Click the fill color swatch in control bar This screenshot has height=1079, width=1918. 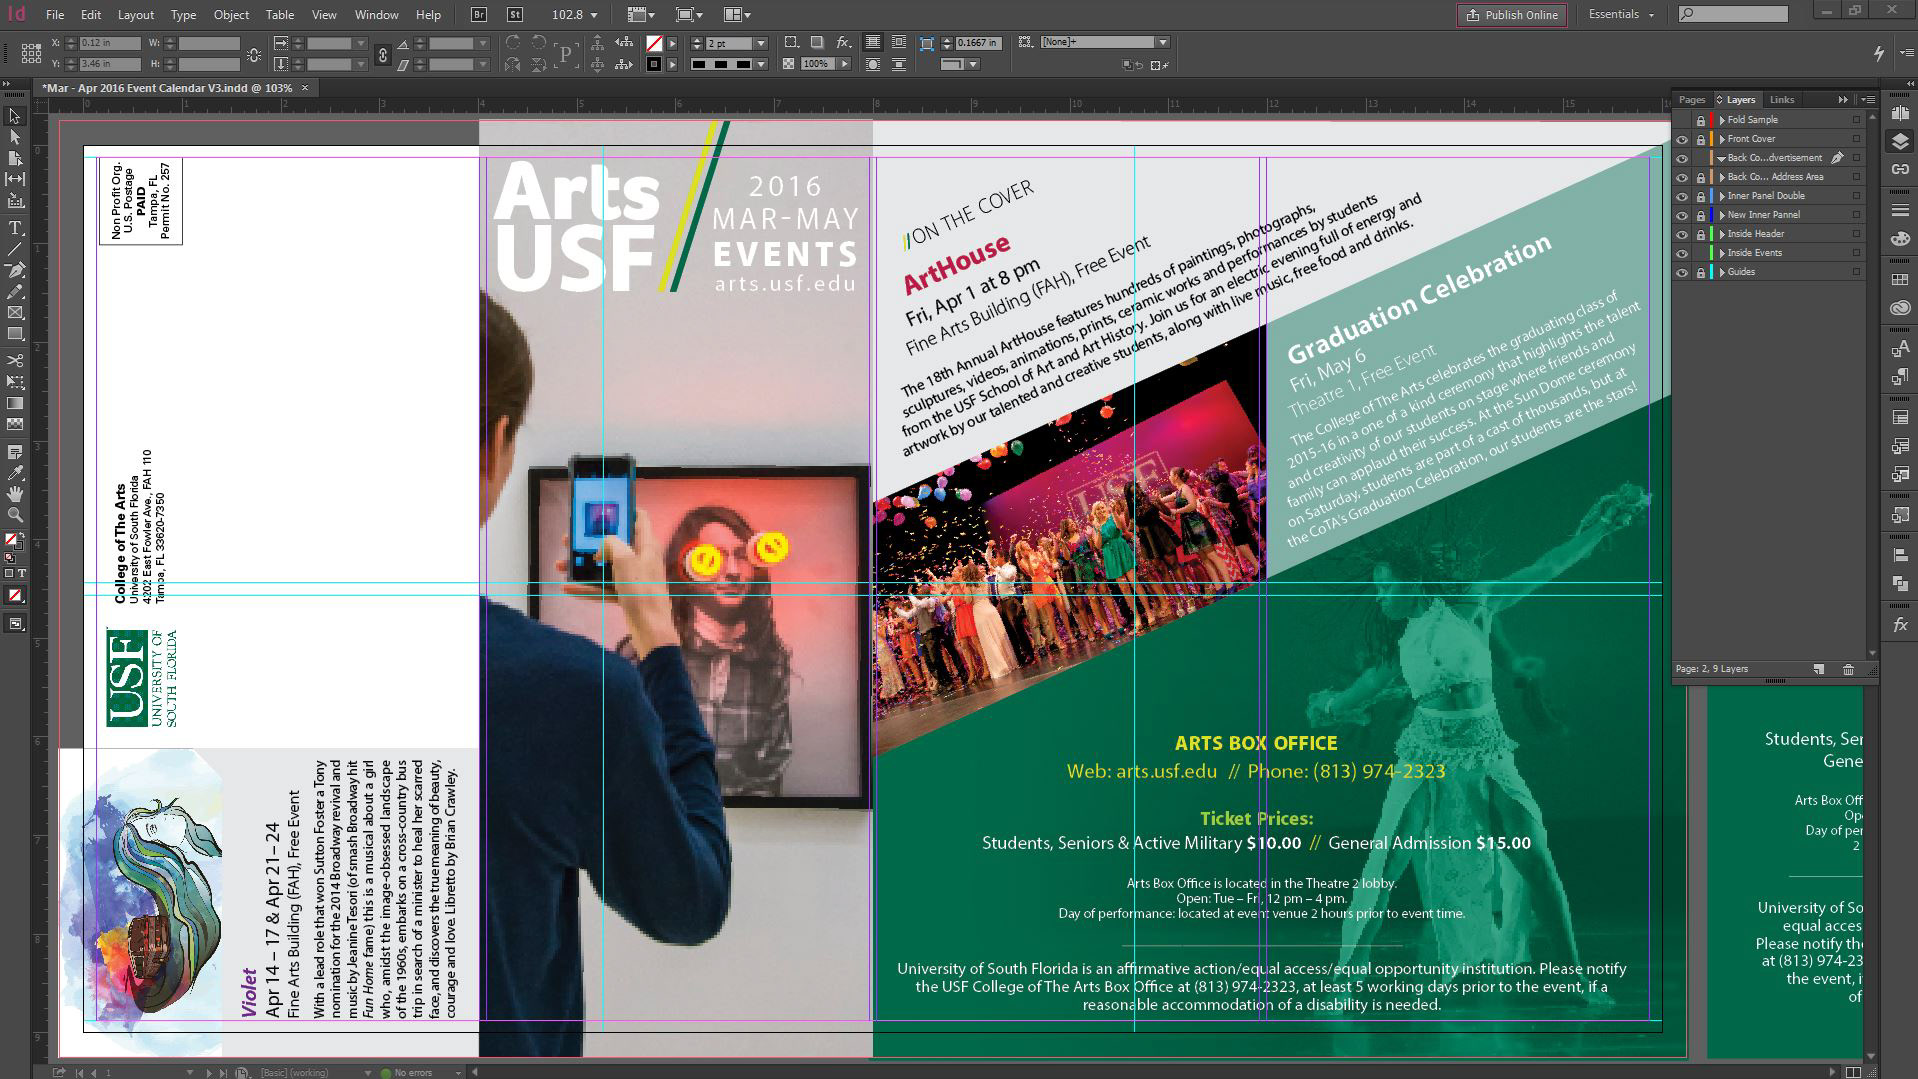pos(653,44)
